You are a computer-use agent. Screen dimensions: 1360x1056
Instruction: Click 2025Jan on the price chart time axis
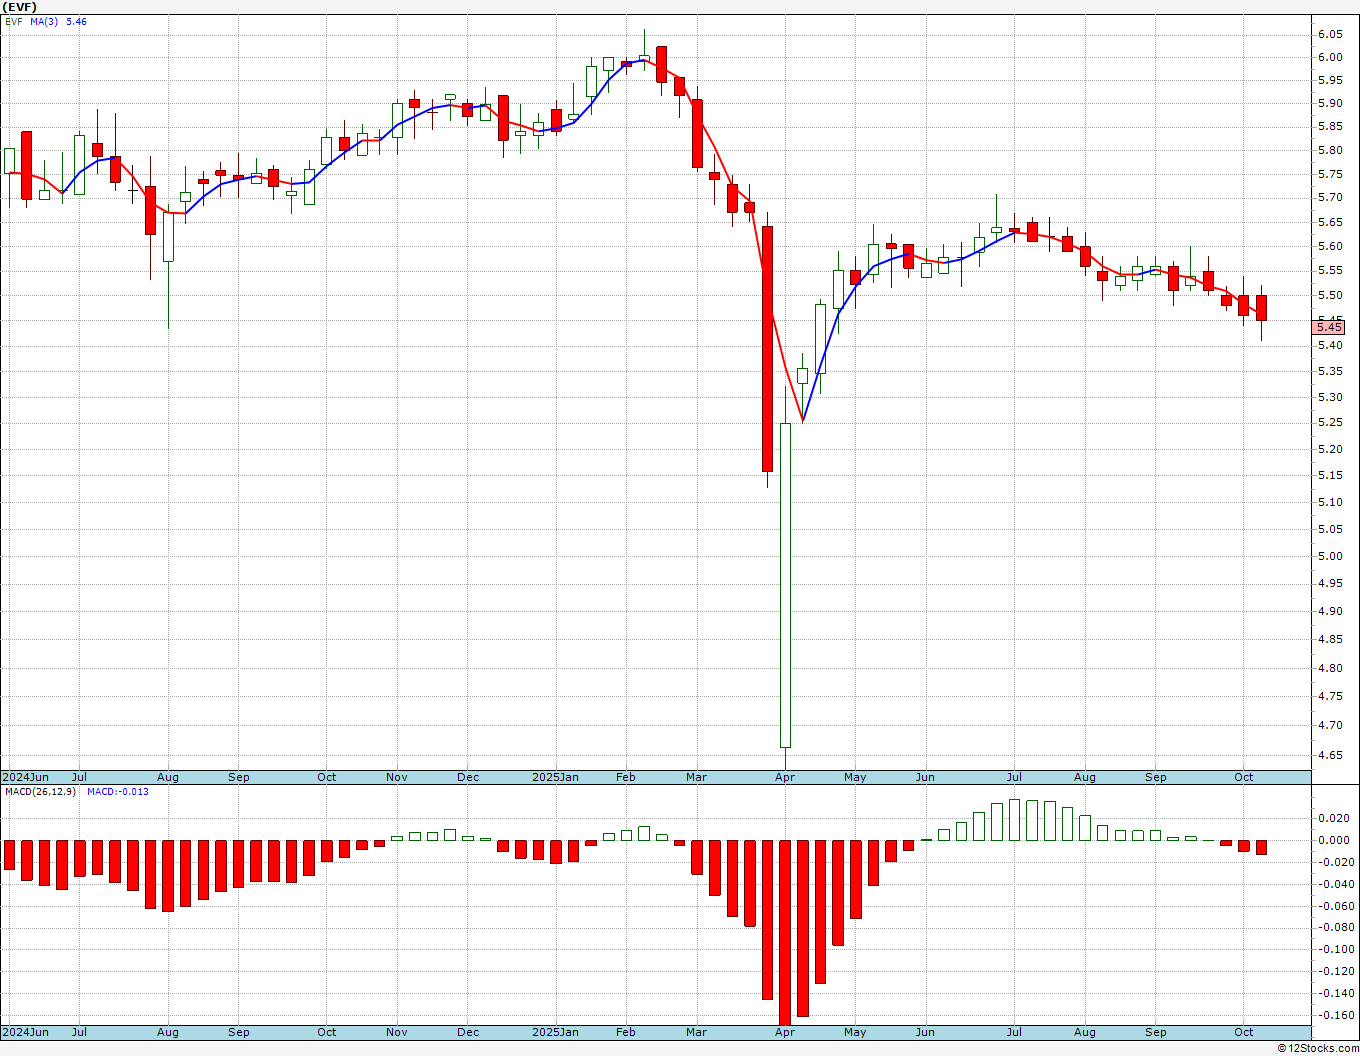click(x=555, y=777)
